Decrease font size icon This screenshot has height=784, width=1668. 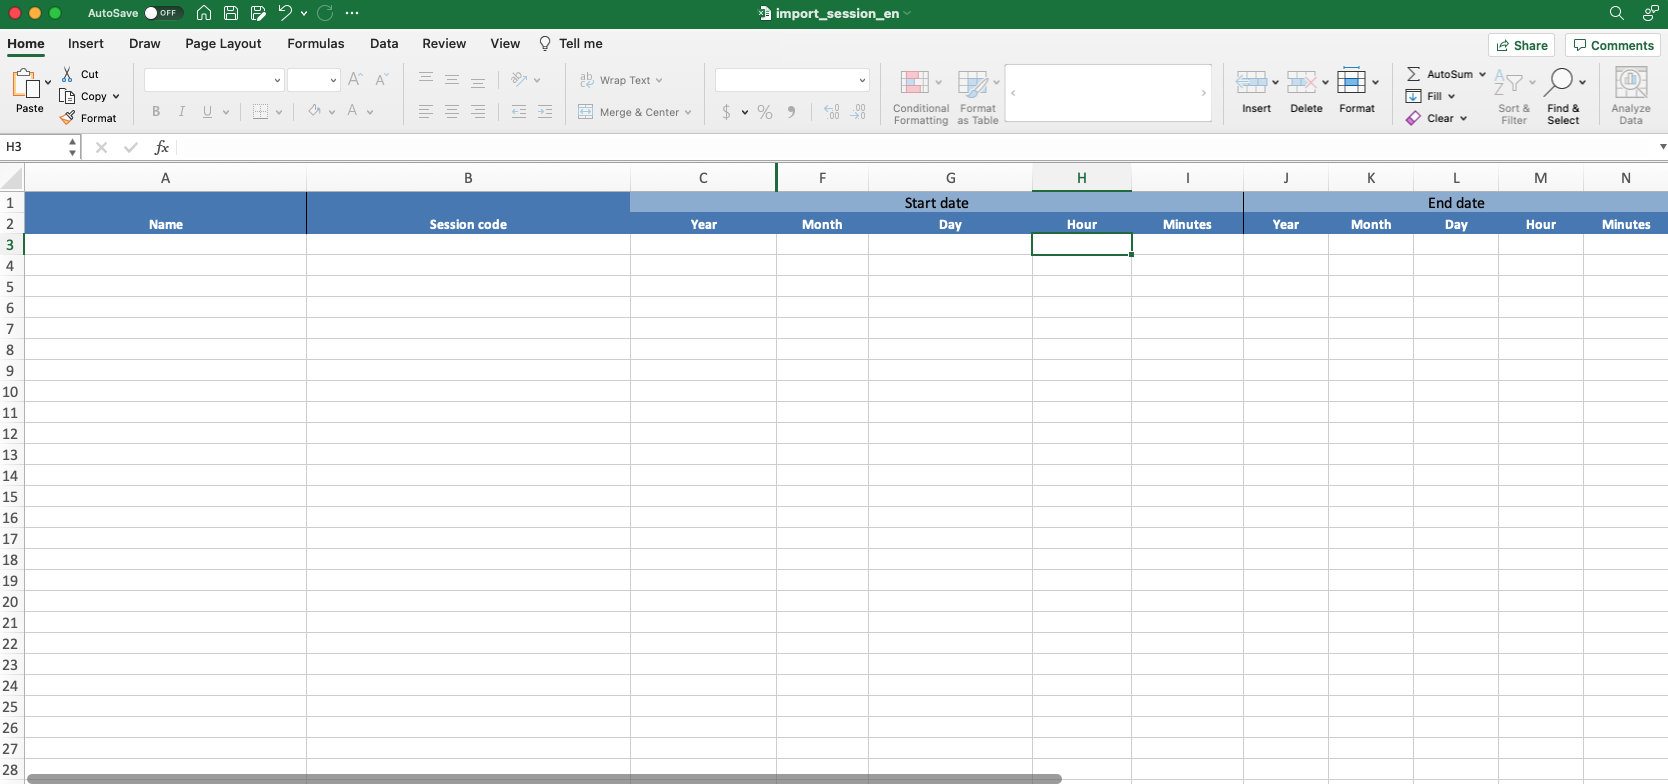pyautogui.click(x=381, y=79)
